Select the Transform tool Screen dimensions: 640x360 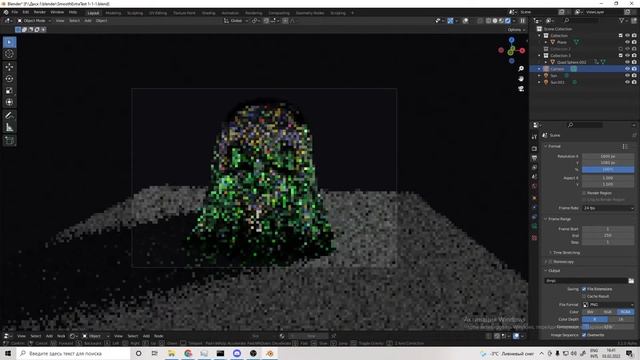coord(9,102)
